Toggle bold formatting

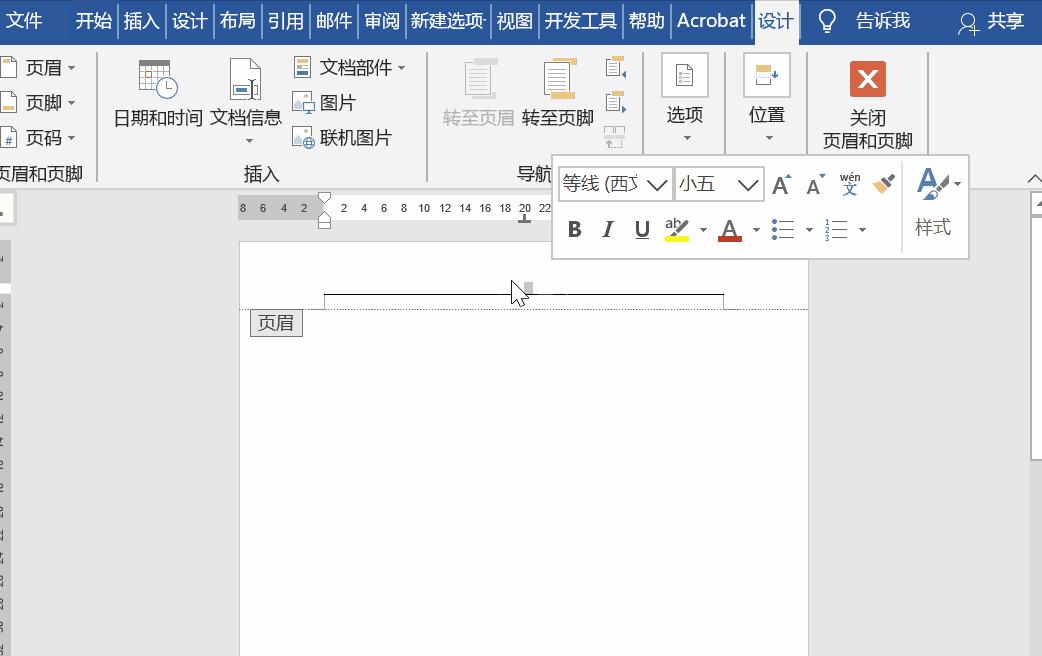coord(574,229)
